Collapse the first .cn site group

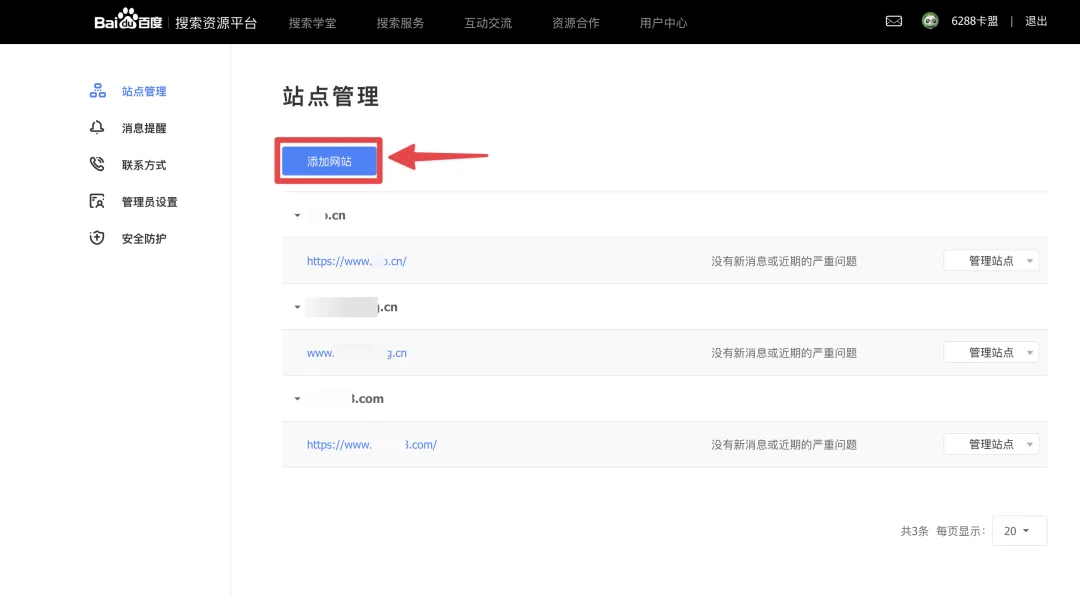tap(297, 215)
